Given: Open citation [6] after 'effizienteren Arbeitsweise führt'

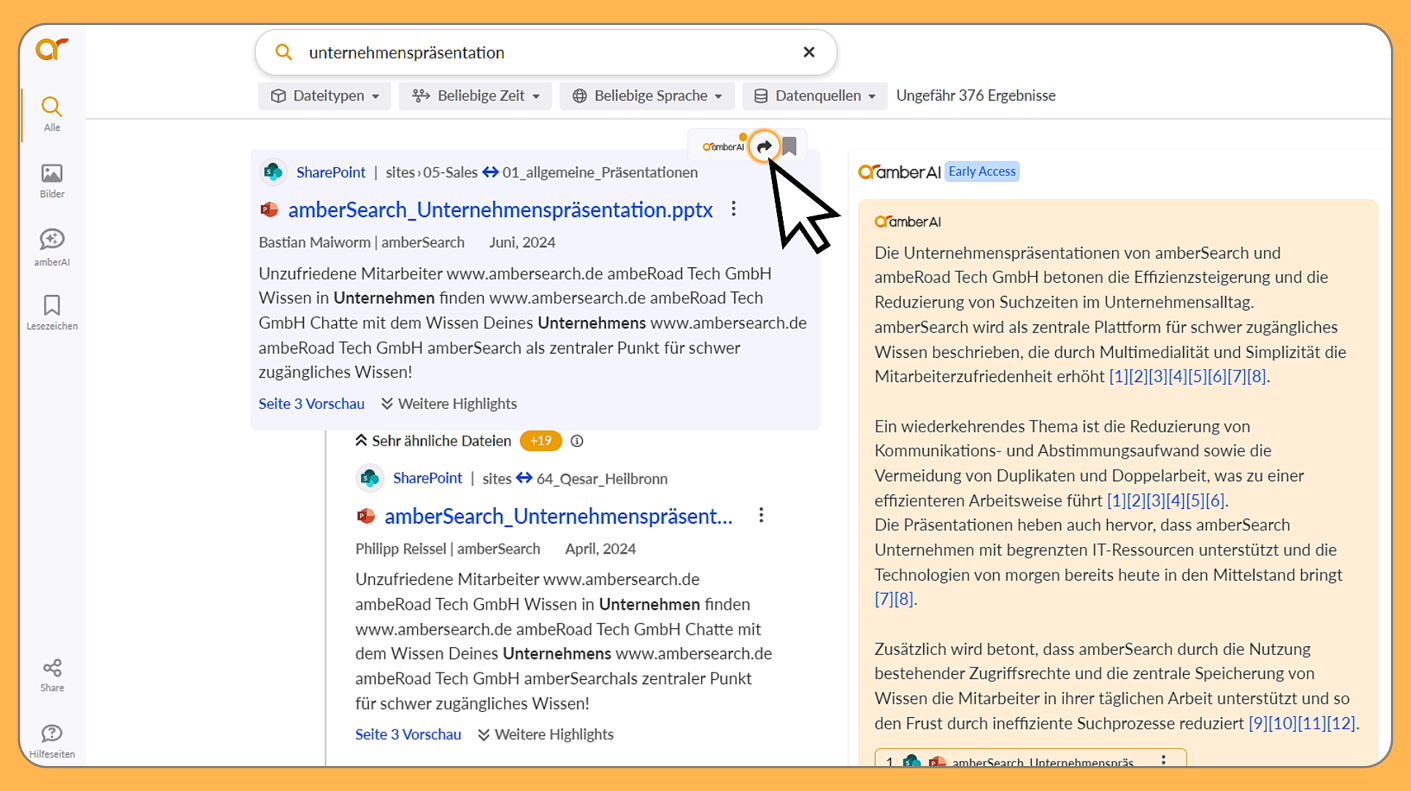Looking at the screenshot, I should click(1215, 500).
